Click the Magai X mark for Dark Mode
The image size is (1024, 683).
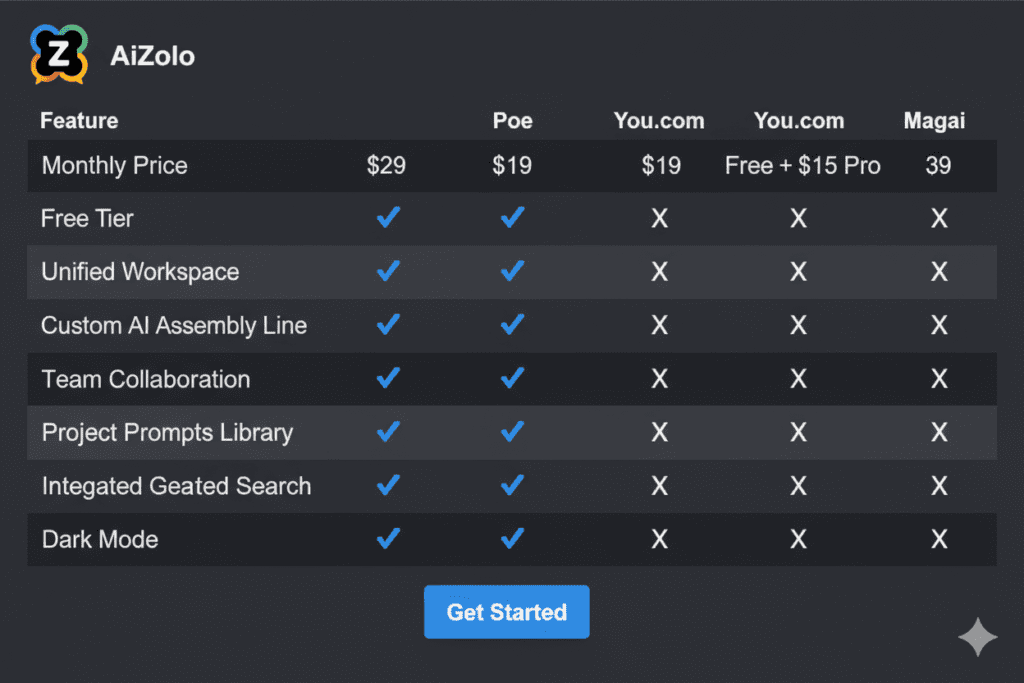(x=939, y=539)
